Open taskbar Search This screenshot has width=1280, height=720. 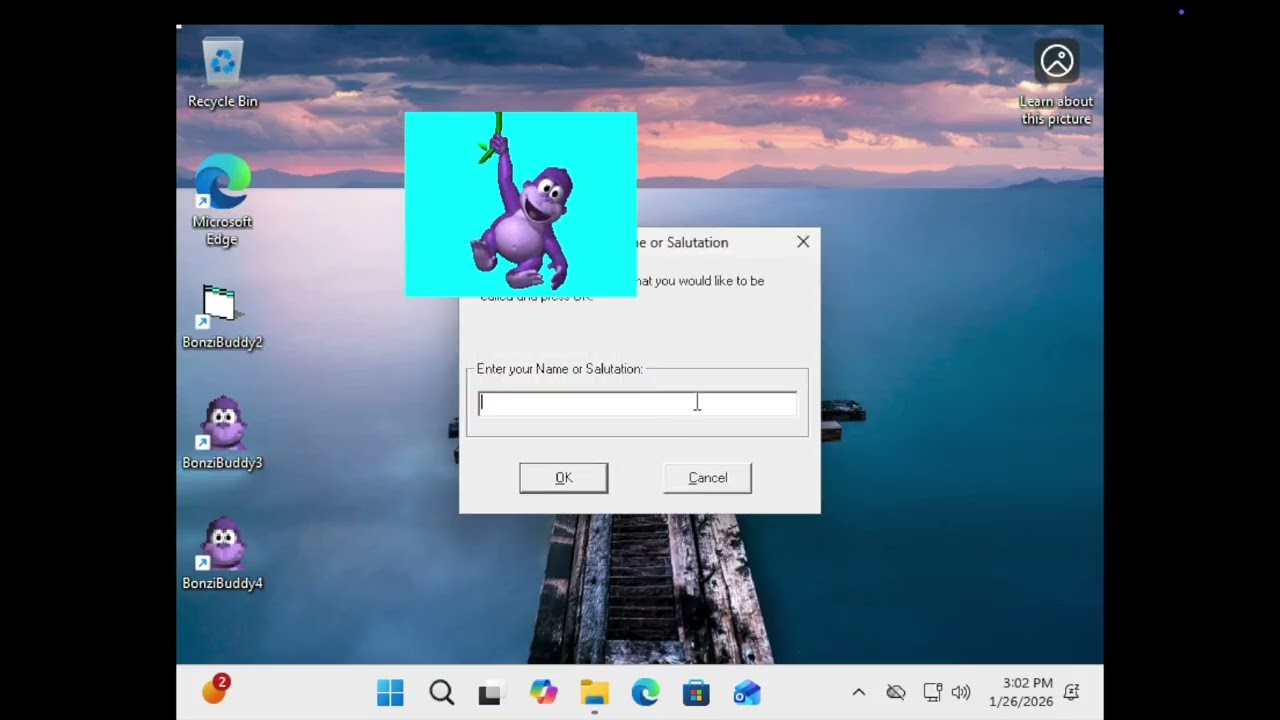point(441,692)
